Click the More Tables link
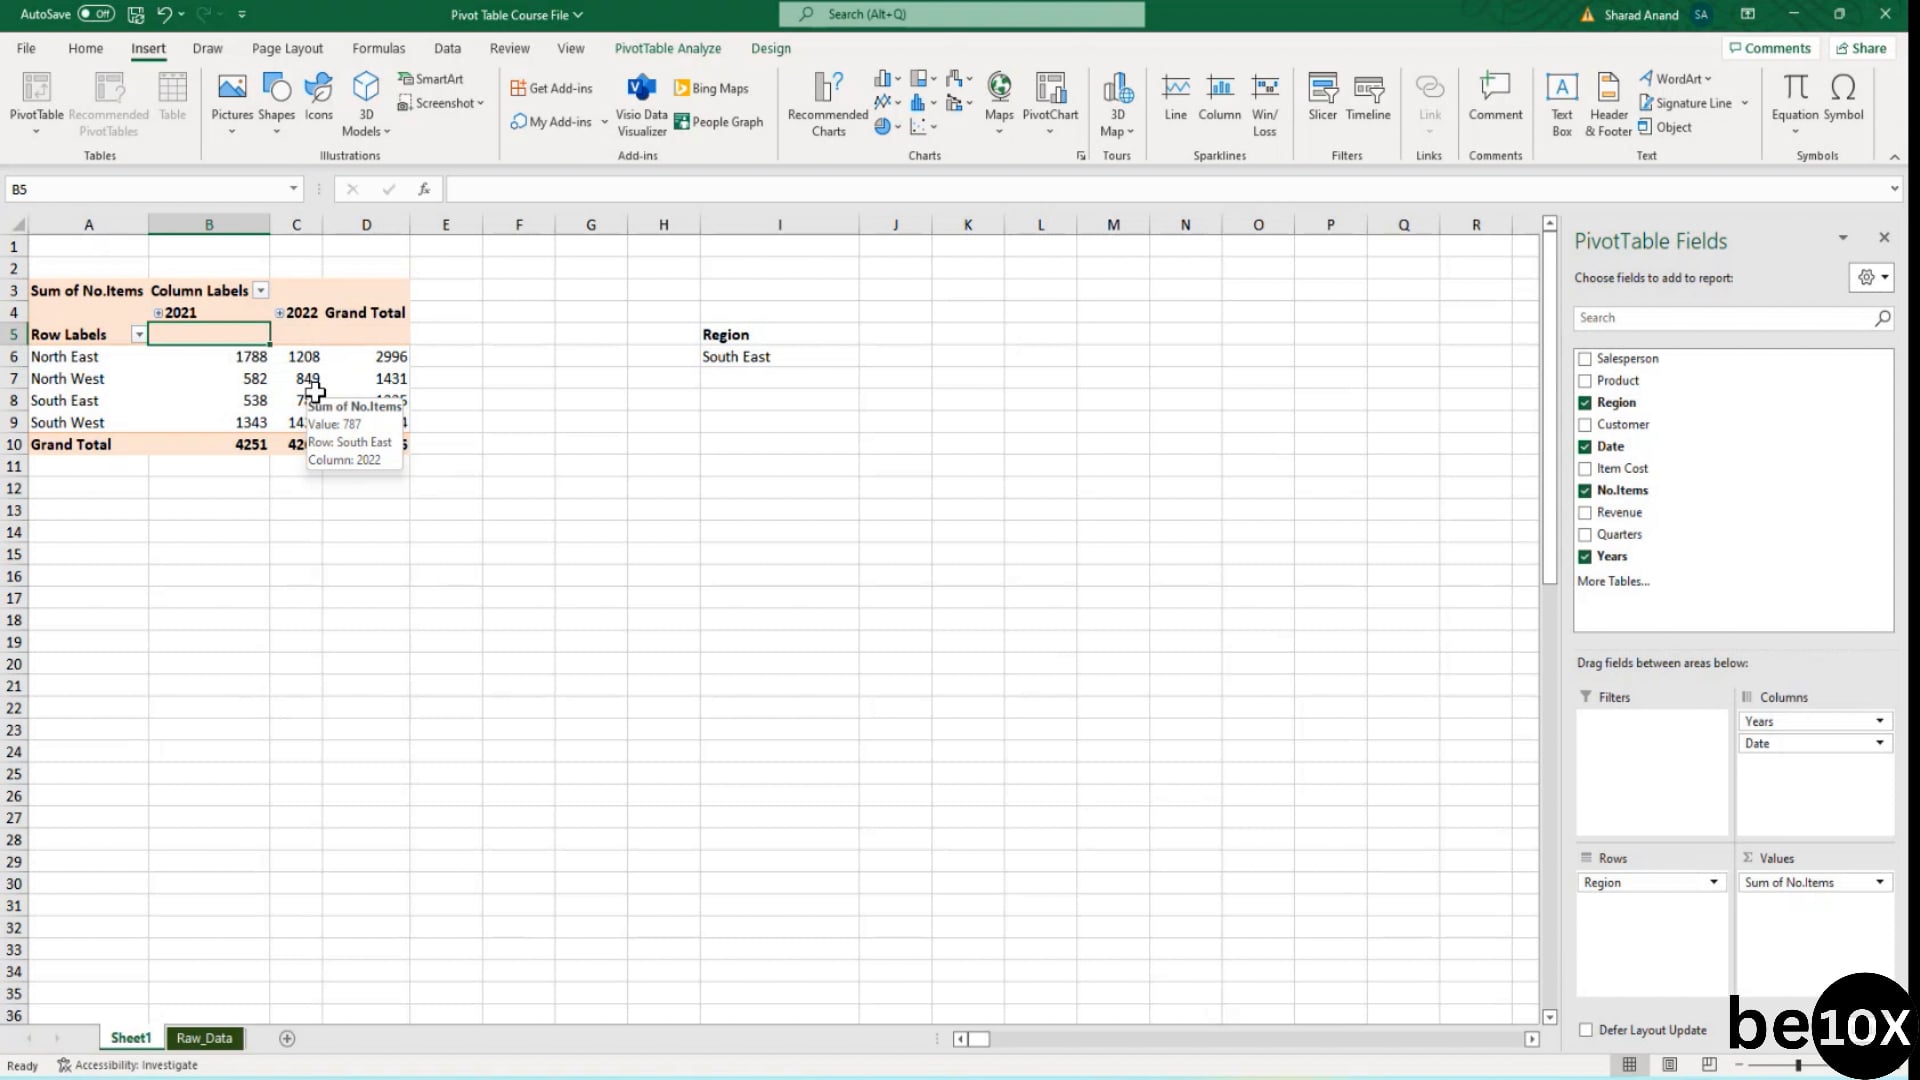 1613,581
